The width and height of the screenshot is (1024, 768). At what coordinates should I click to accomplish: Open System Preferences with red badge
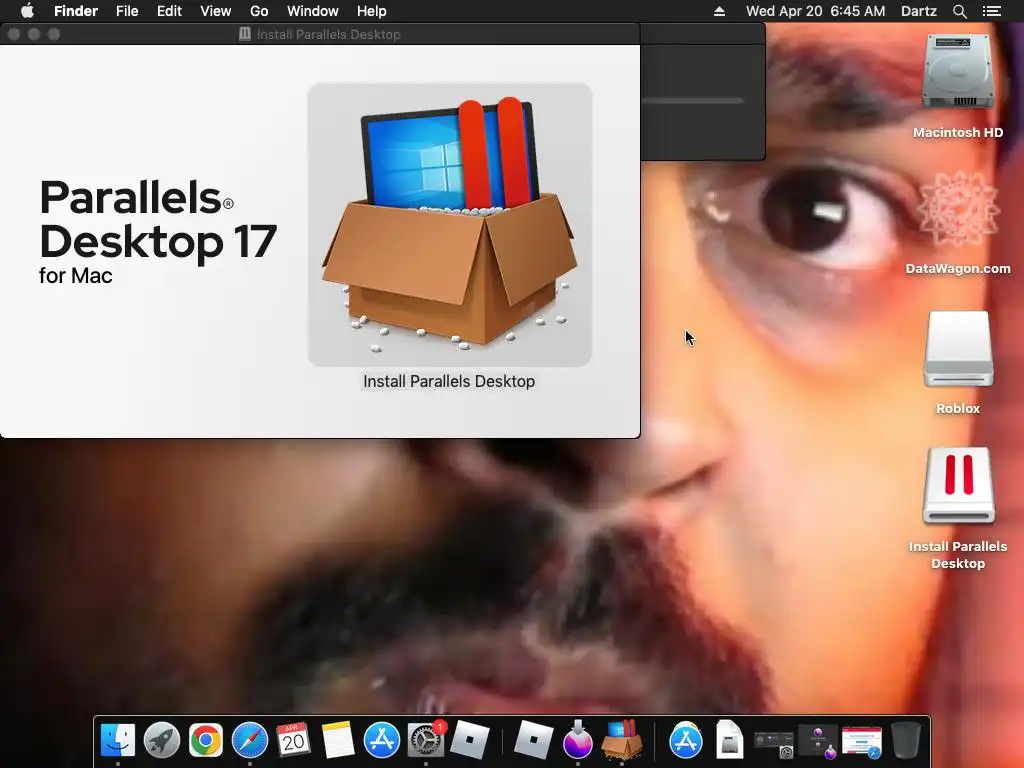pyautogui.click(x=426, y=741)
